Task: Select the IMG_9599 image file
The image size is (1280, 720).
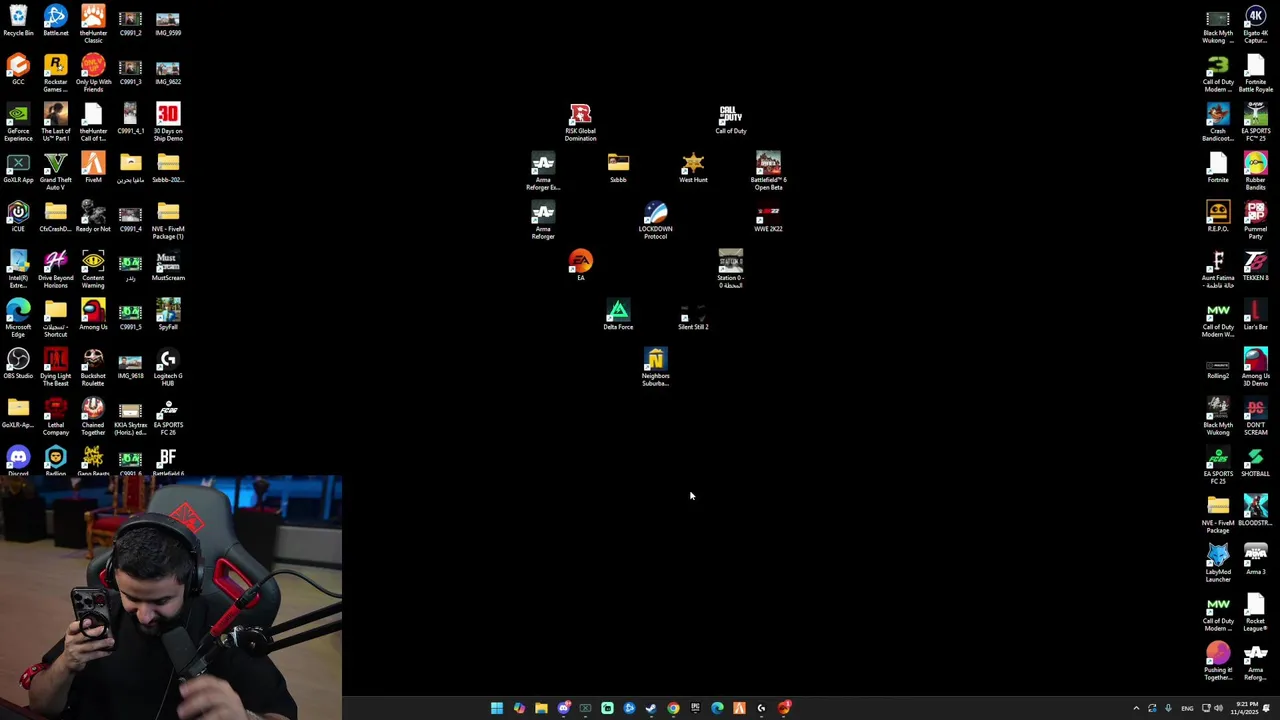Action: click(x=168, y=21)
